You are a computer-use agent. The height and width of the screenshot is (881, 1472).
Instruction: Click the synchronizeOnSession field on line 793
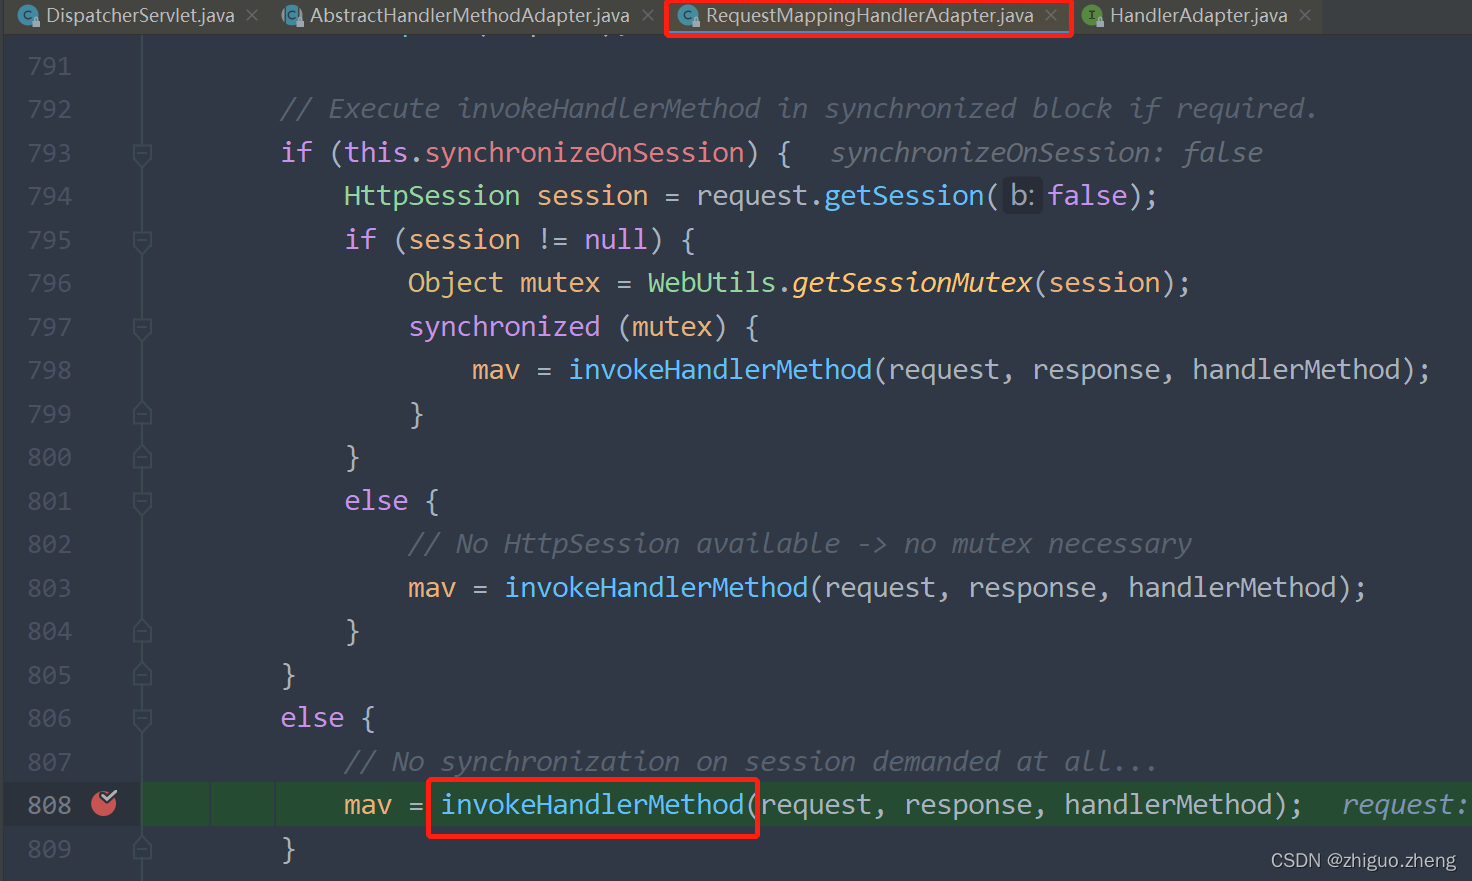pos(584,153)
